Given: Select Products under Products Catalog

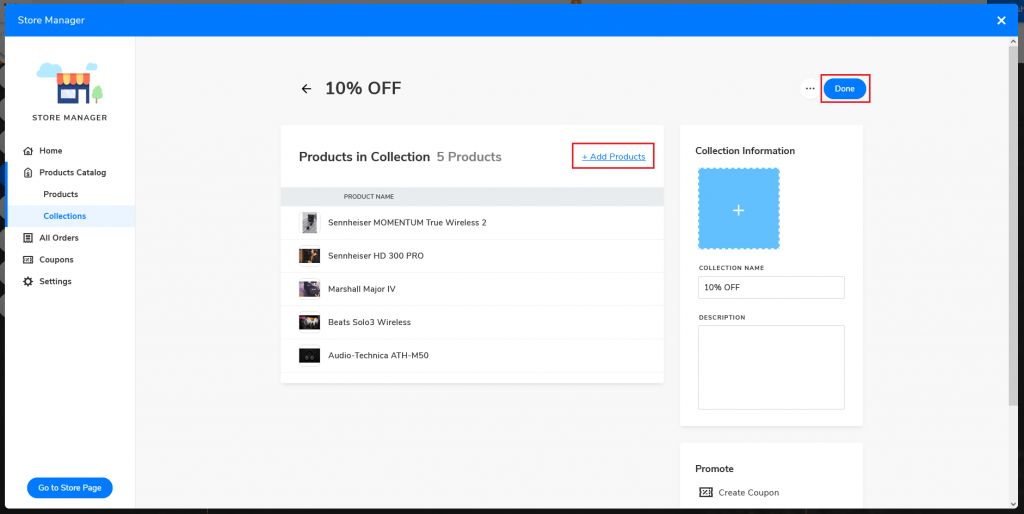Looking at the screenshot, I should 61,194.
